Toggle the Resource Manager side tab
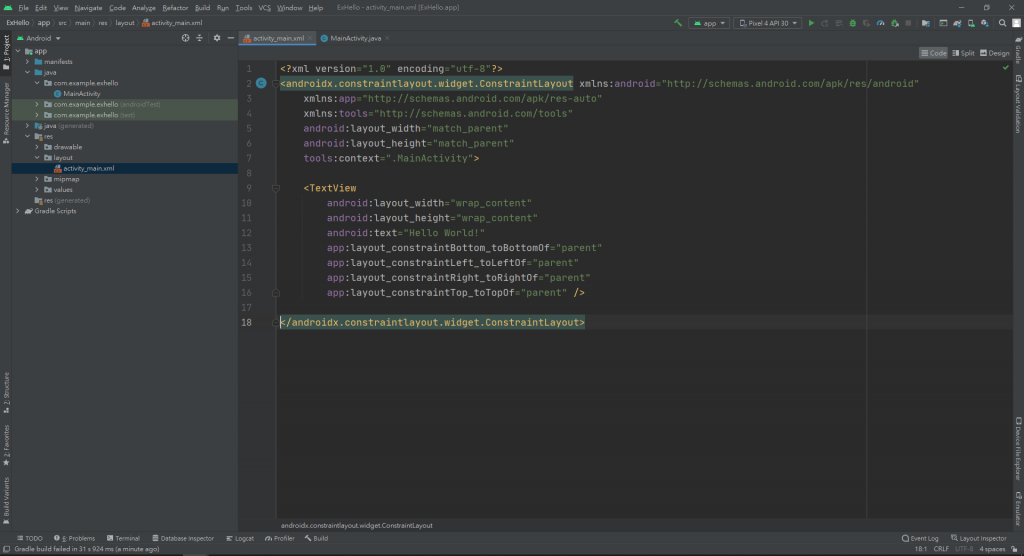 pos(6,112)
